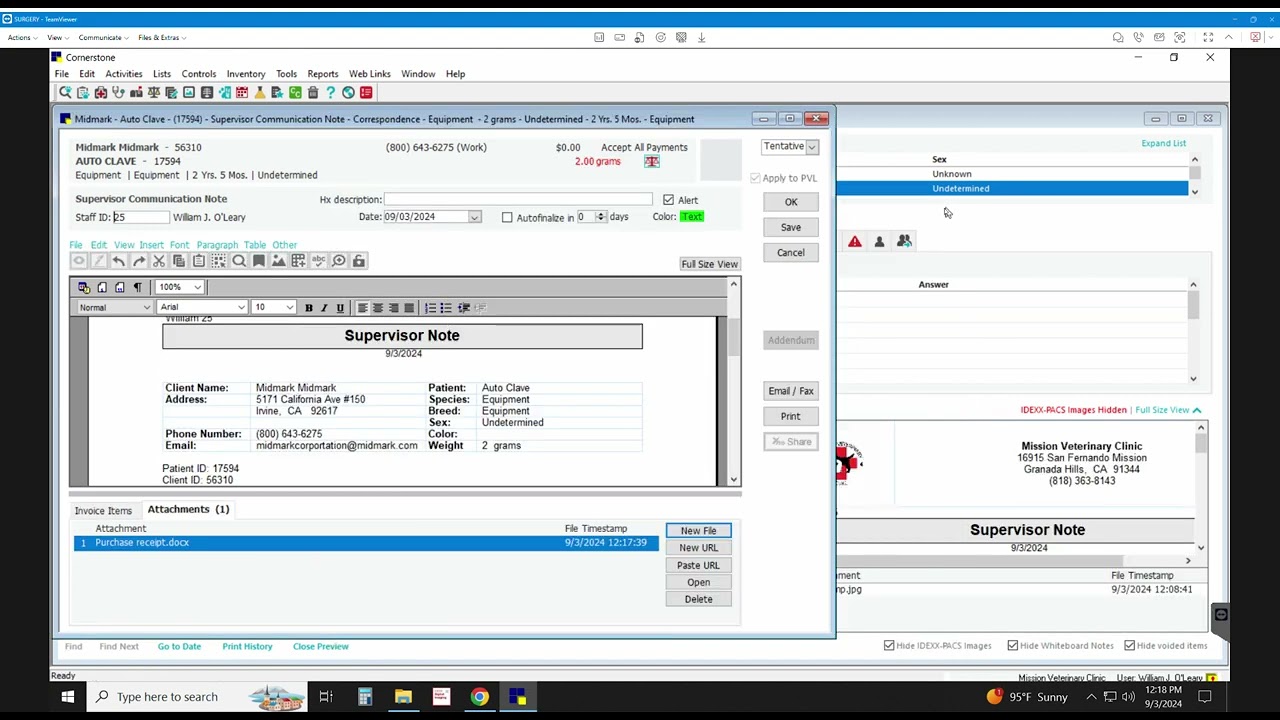Screen dimensions: 1280x720
Task: Undo the last edit in note editor
Action: (118, 261)
